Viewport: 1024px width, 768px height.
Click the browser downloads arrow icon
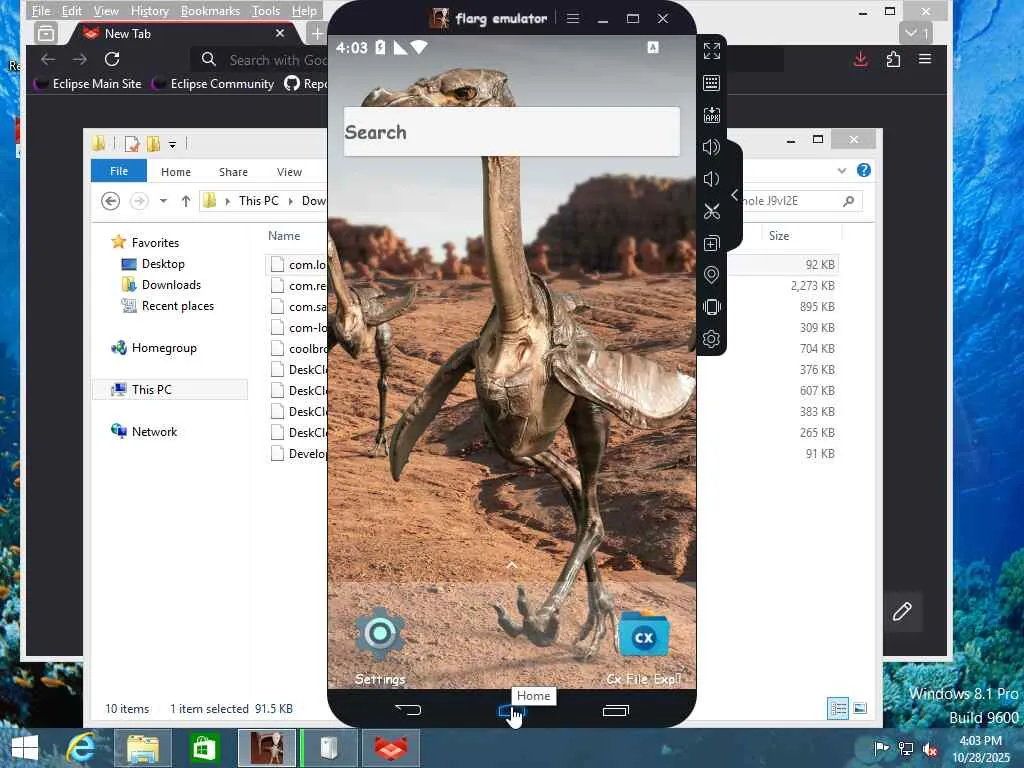pos(861,59)
